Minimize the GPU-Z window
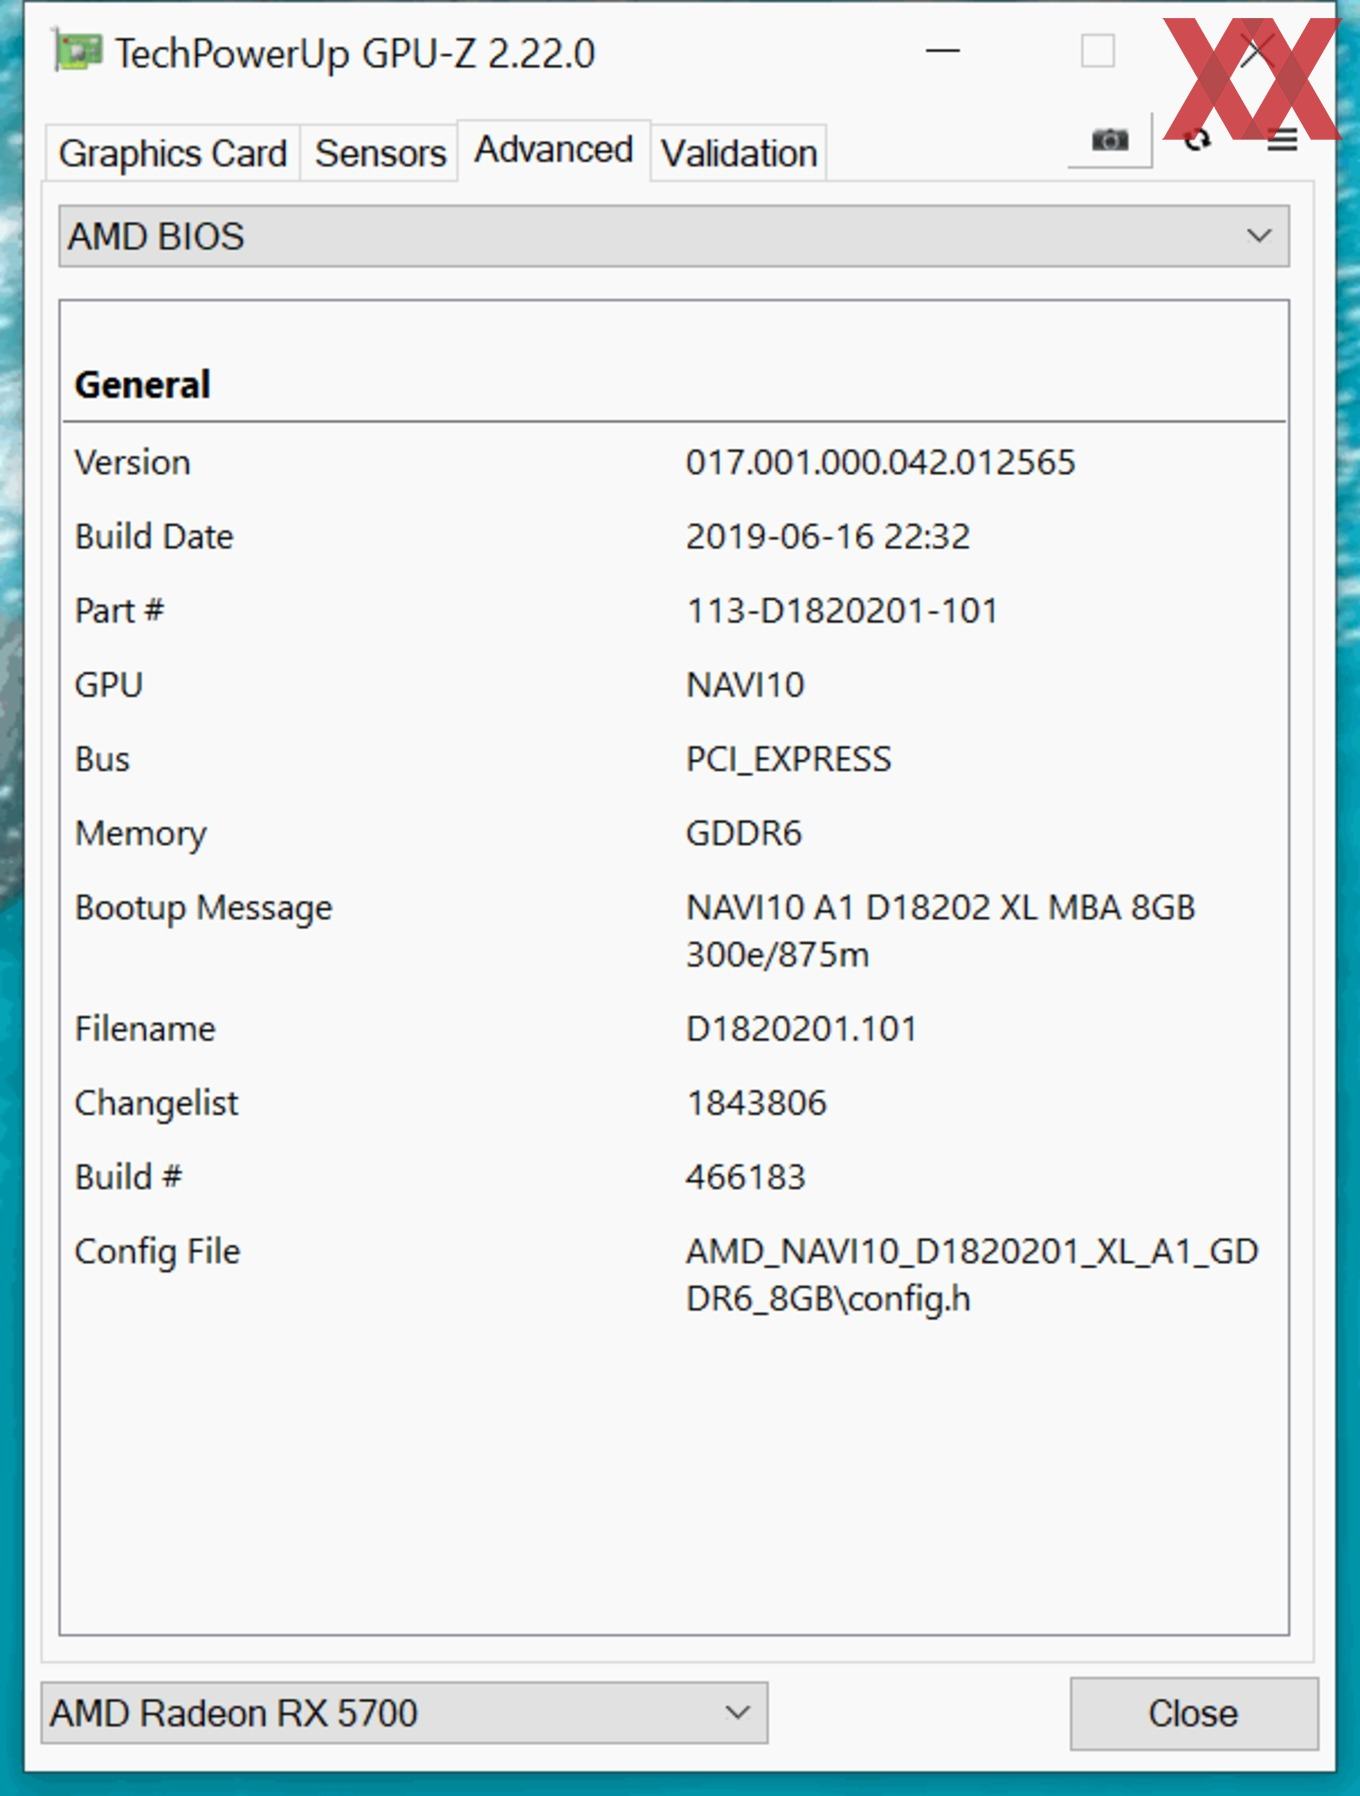The width and height of the screenshot is (1360, 1796). 943,51
